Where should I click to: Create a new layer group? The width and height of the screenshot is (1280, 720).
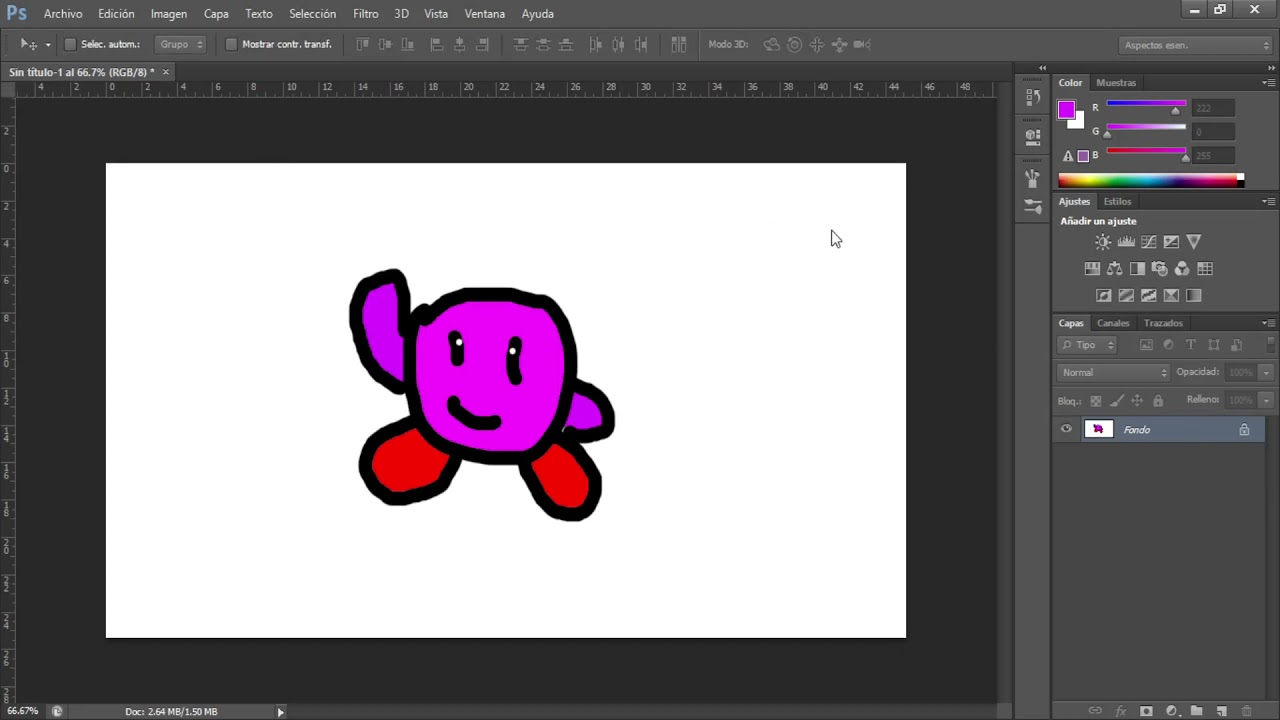[x=1196, y=711]
